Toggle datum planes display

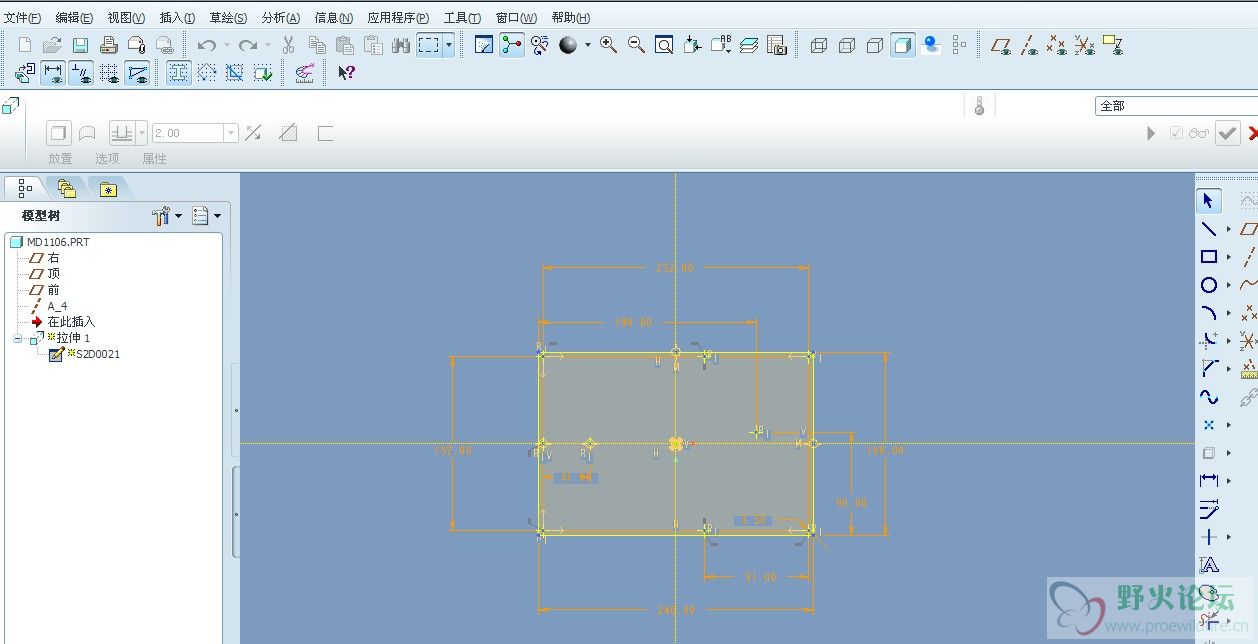click(1001, 45)
